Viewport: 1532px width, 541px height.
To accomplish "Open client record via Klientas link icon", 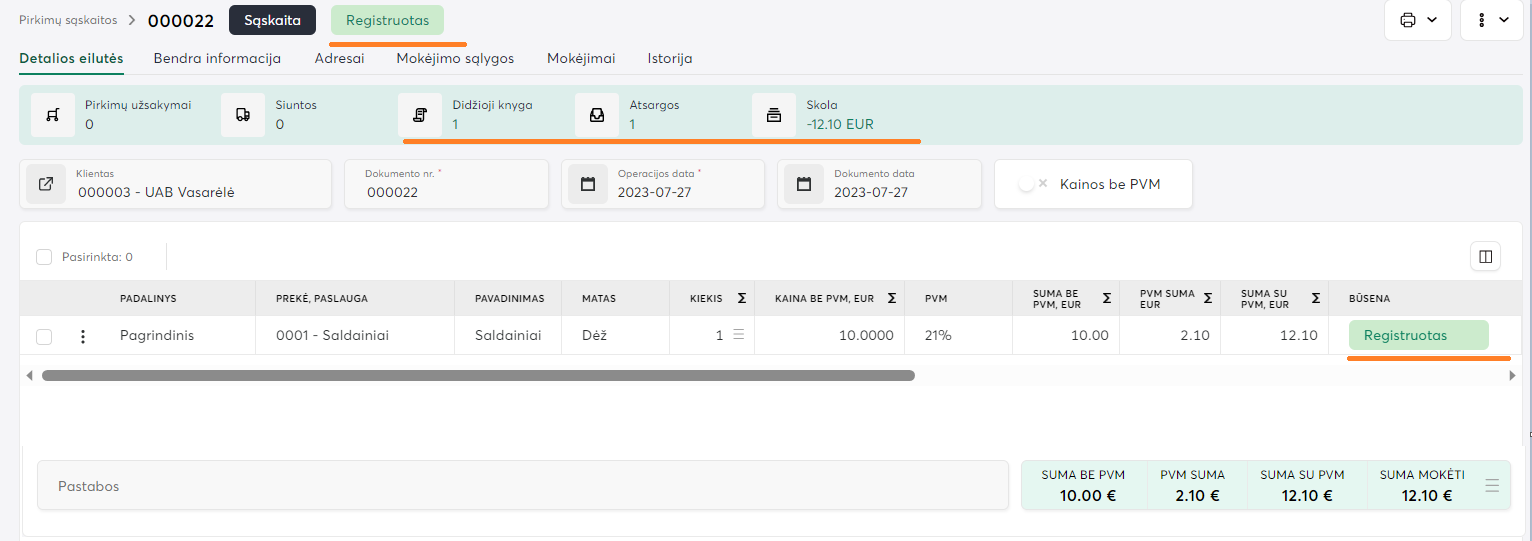I will pyautogui.click(x=46, y=184).
